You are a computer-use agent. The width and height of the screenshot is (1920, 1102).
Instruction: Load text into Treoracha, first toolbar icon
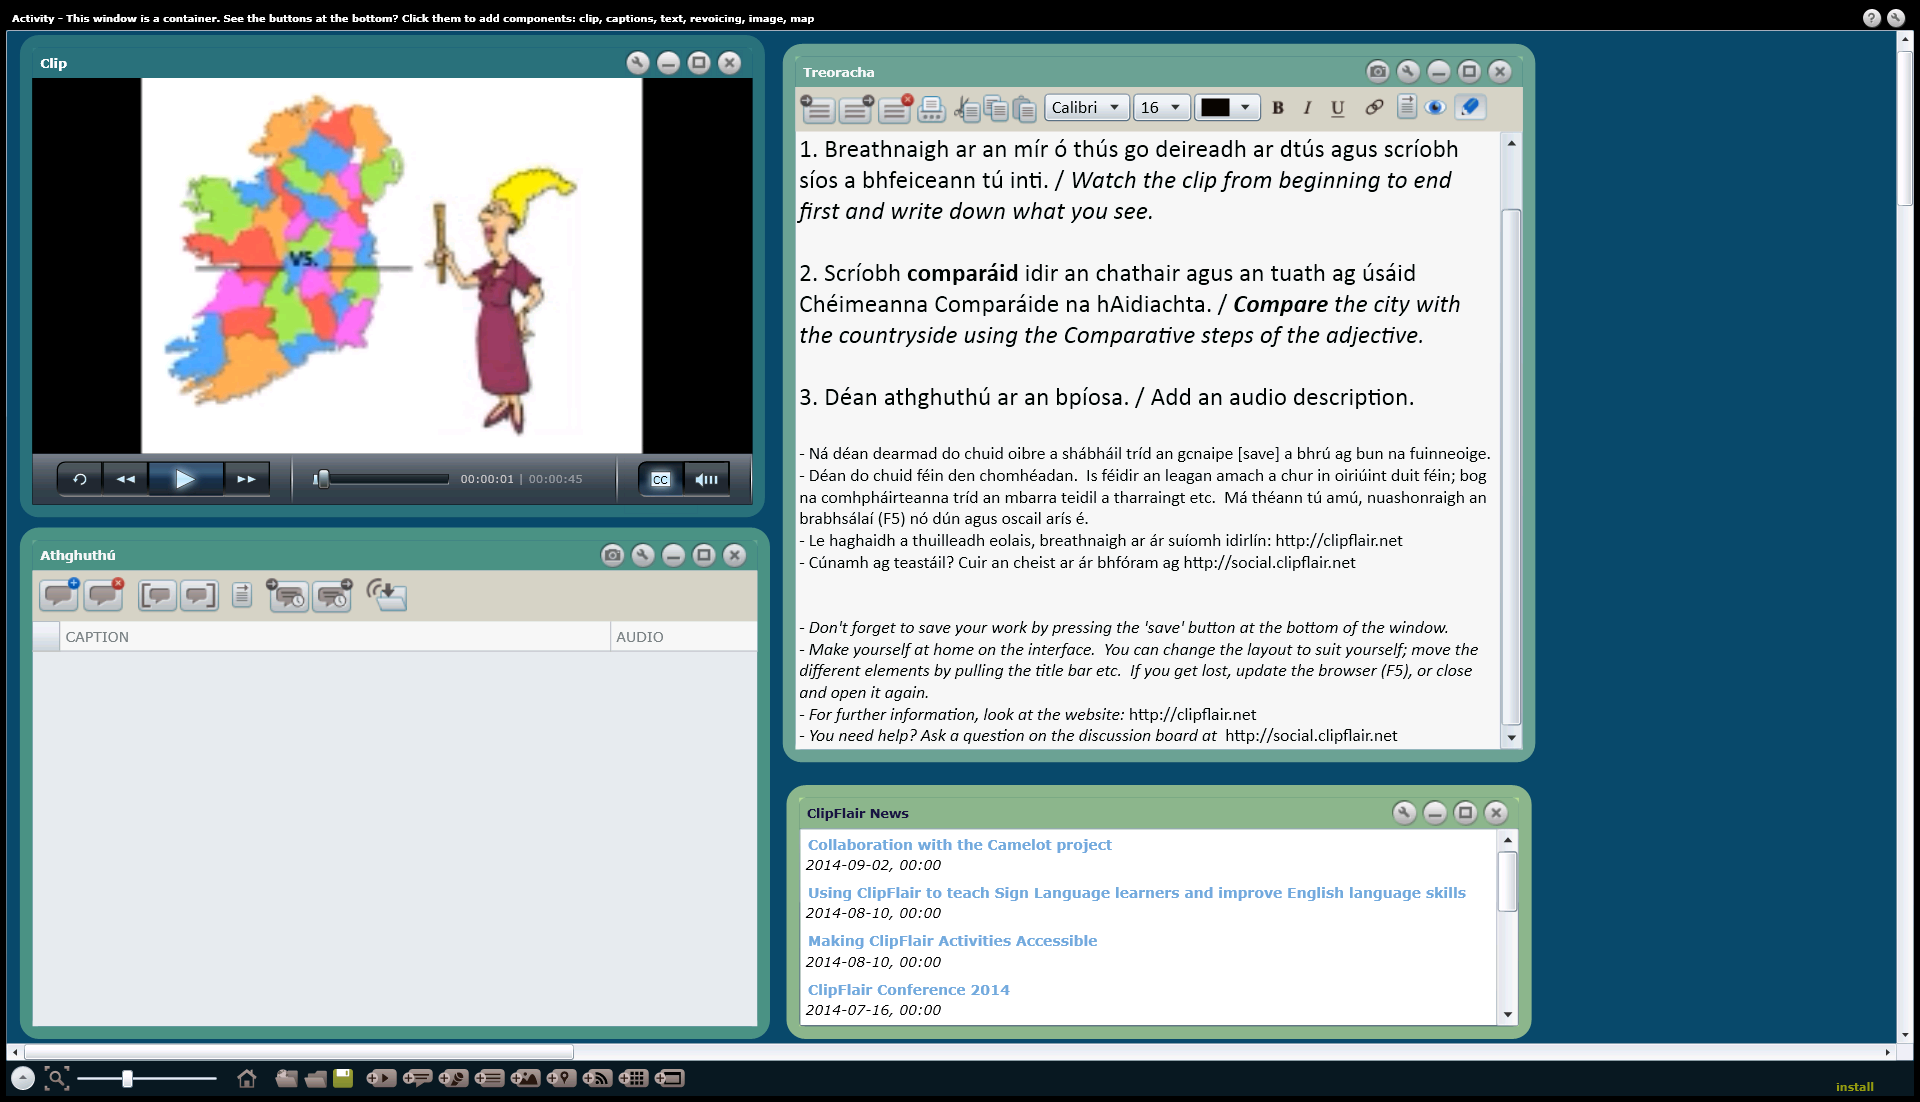[817, 108]
